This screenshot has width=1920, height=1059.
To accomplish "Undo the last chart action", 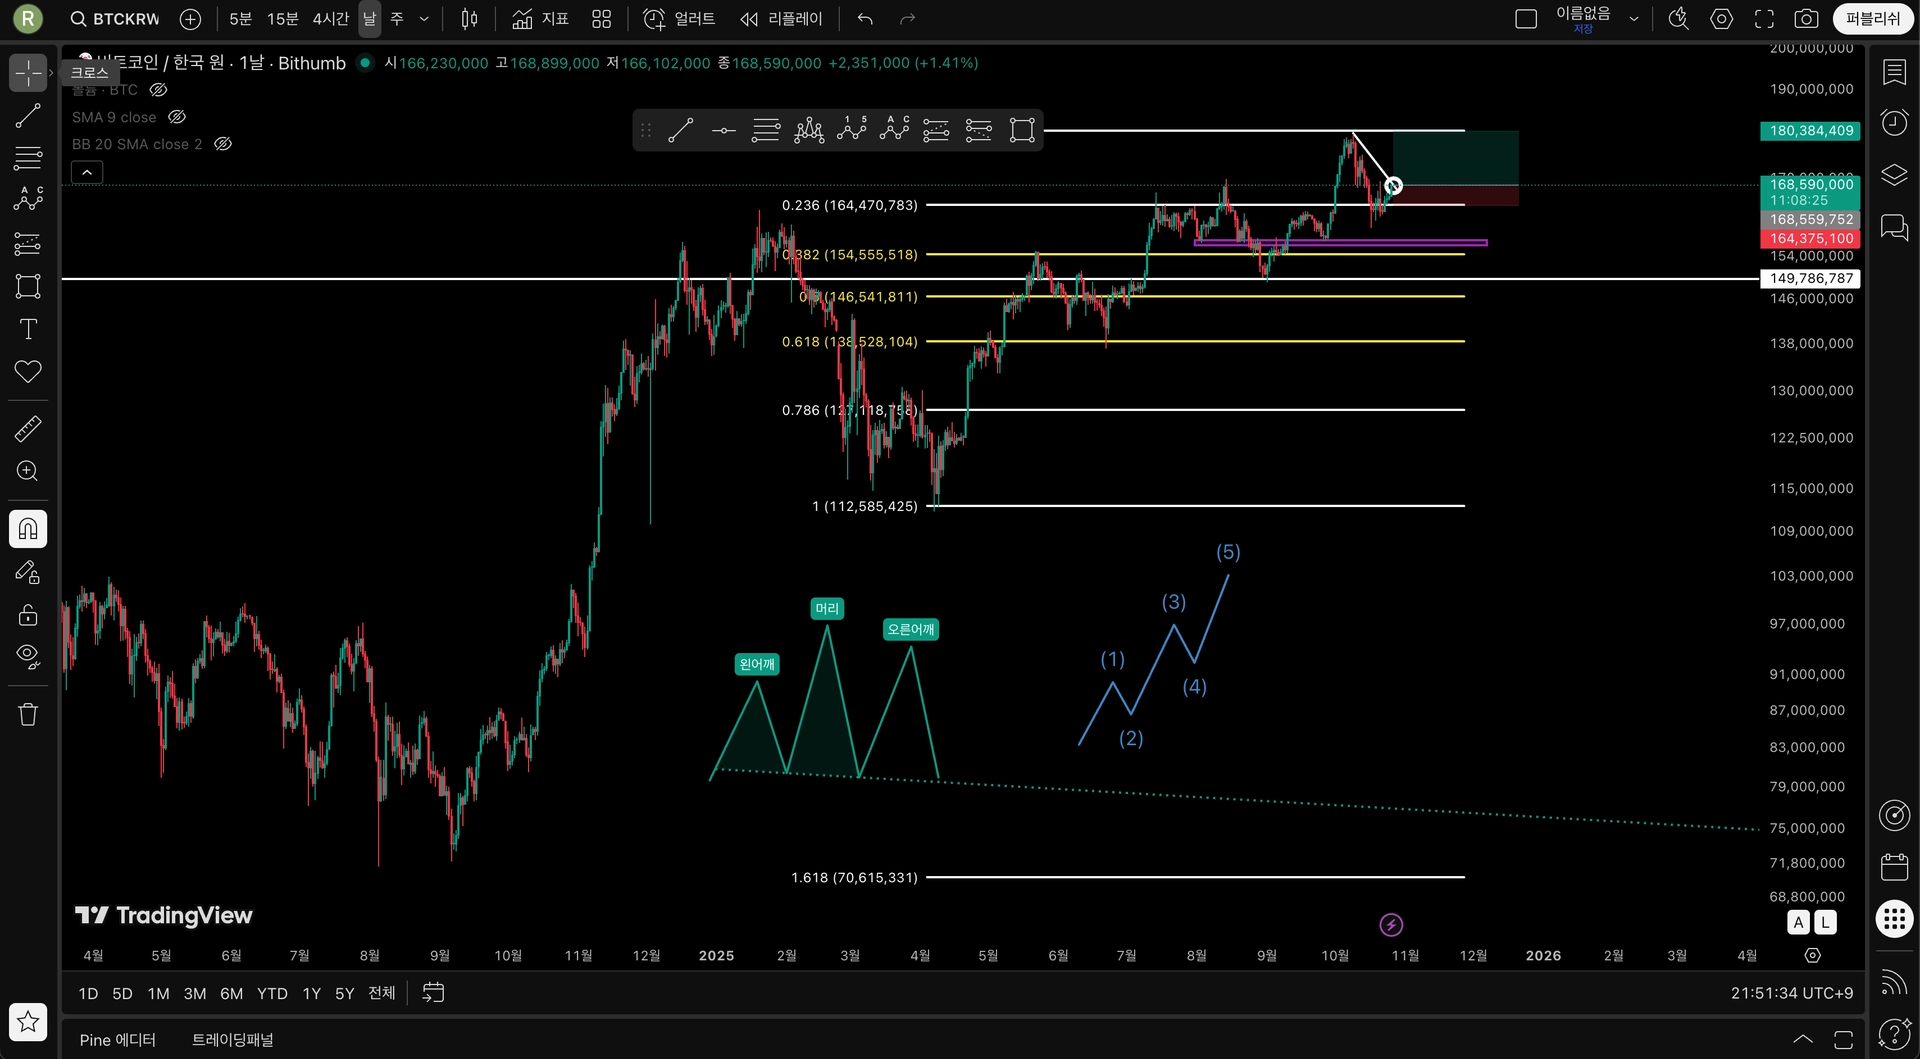I will pos(865,19).
